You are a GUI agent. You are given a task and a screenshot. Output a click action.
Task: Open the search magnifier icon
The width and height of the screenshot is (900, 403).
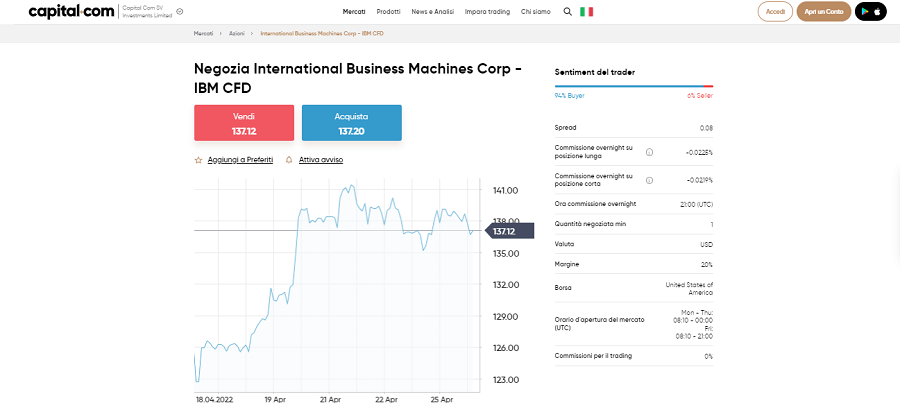(x=568, y=11)
